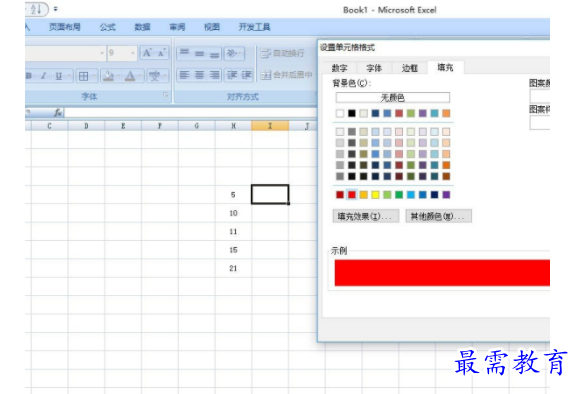
Task: Toggle Center horizontal alignment
Action: [199, 75]
